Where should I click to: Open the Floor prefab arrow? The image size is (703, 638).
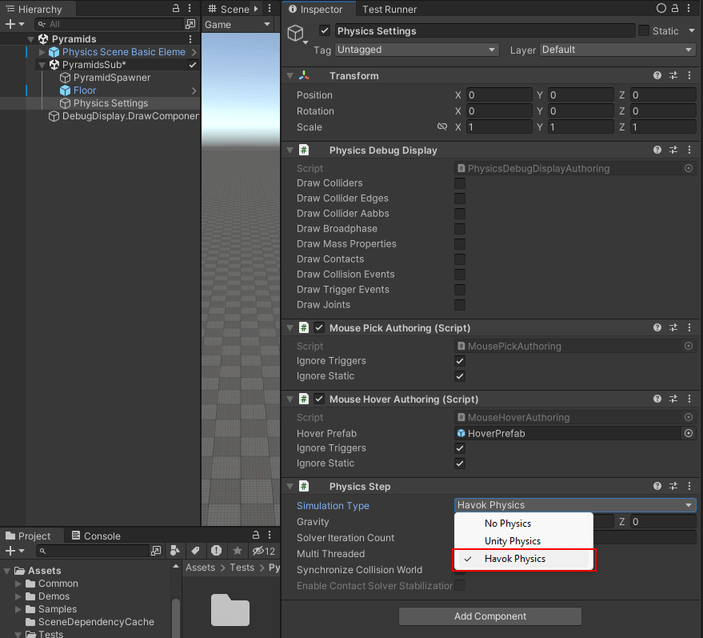pos(194,91)
